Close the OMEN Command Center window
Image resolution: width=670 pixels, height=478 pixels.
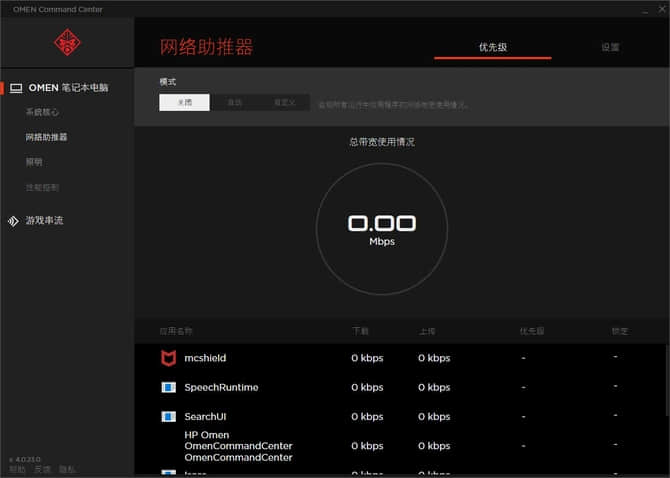[x=662, y=9]
